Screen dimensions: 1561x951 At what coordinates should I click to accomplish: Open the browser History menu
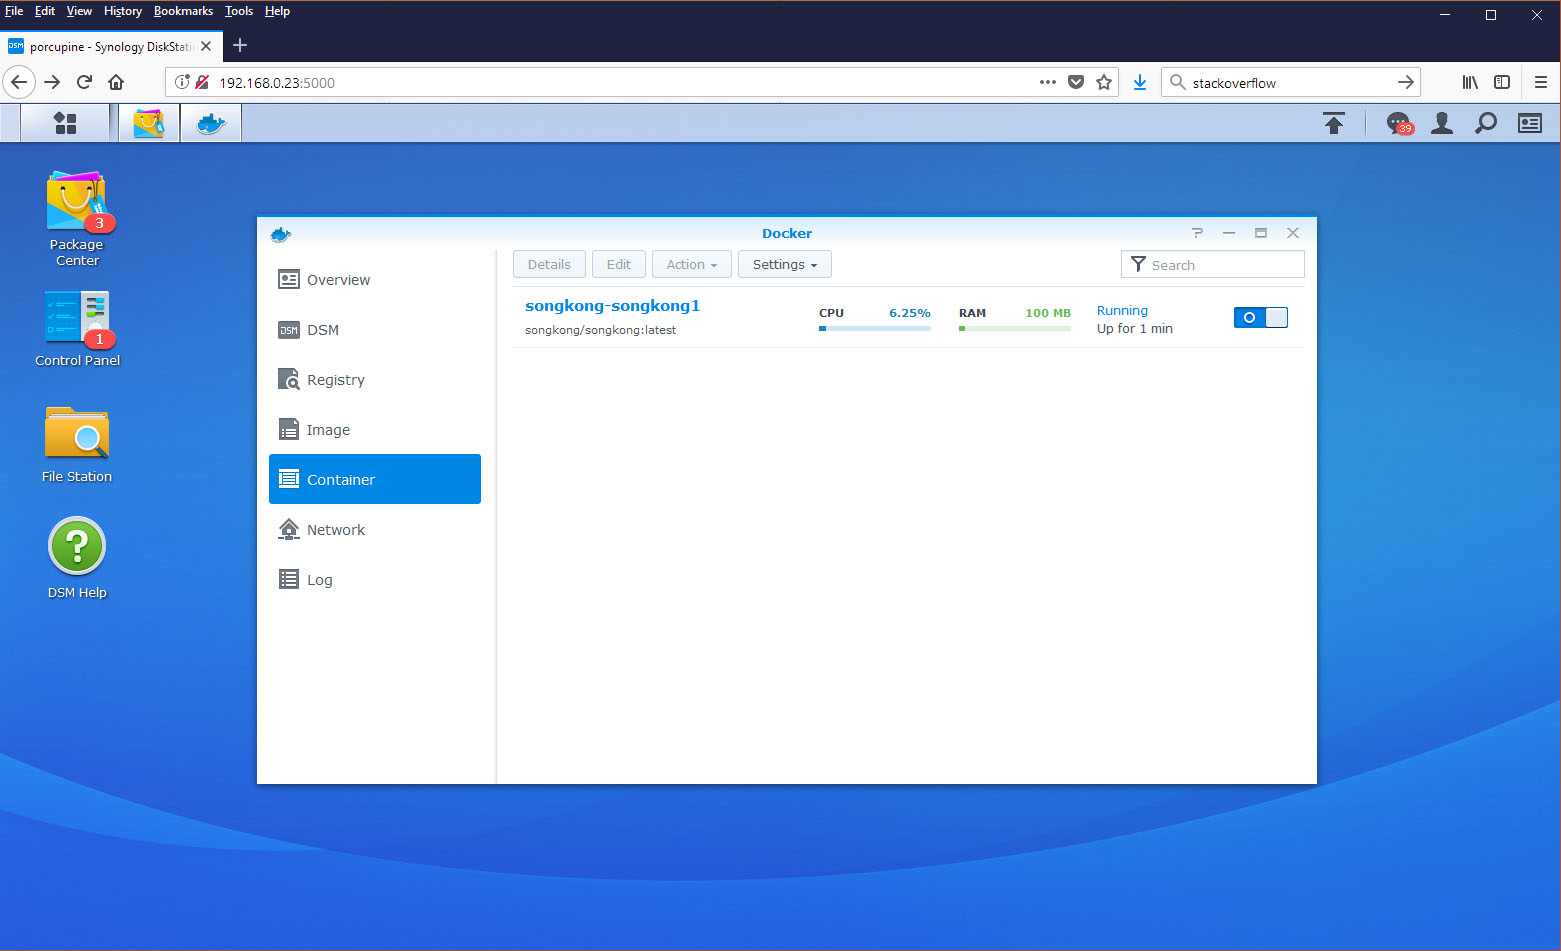point(123,11)
